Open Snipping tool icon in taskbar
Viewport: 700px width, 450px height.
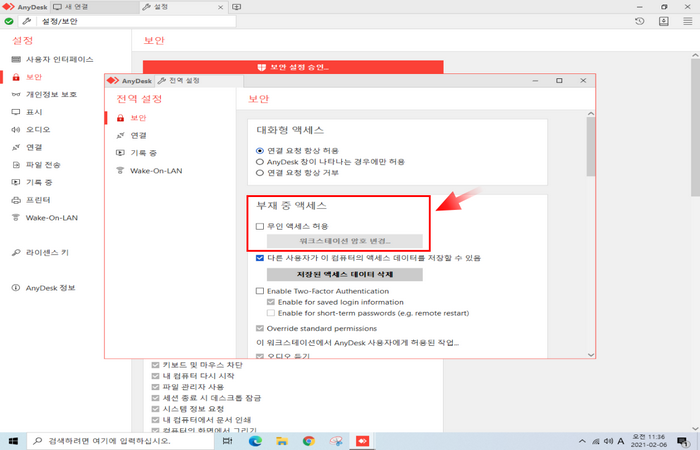[336, 441]
